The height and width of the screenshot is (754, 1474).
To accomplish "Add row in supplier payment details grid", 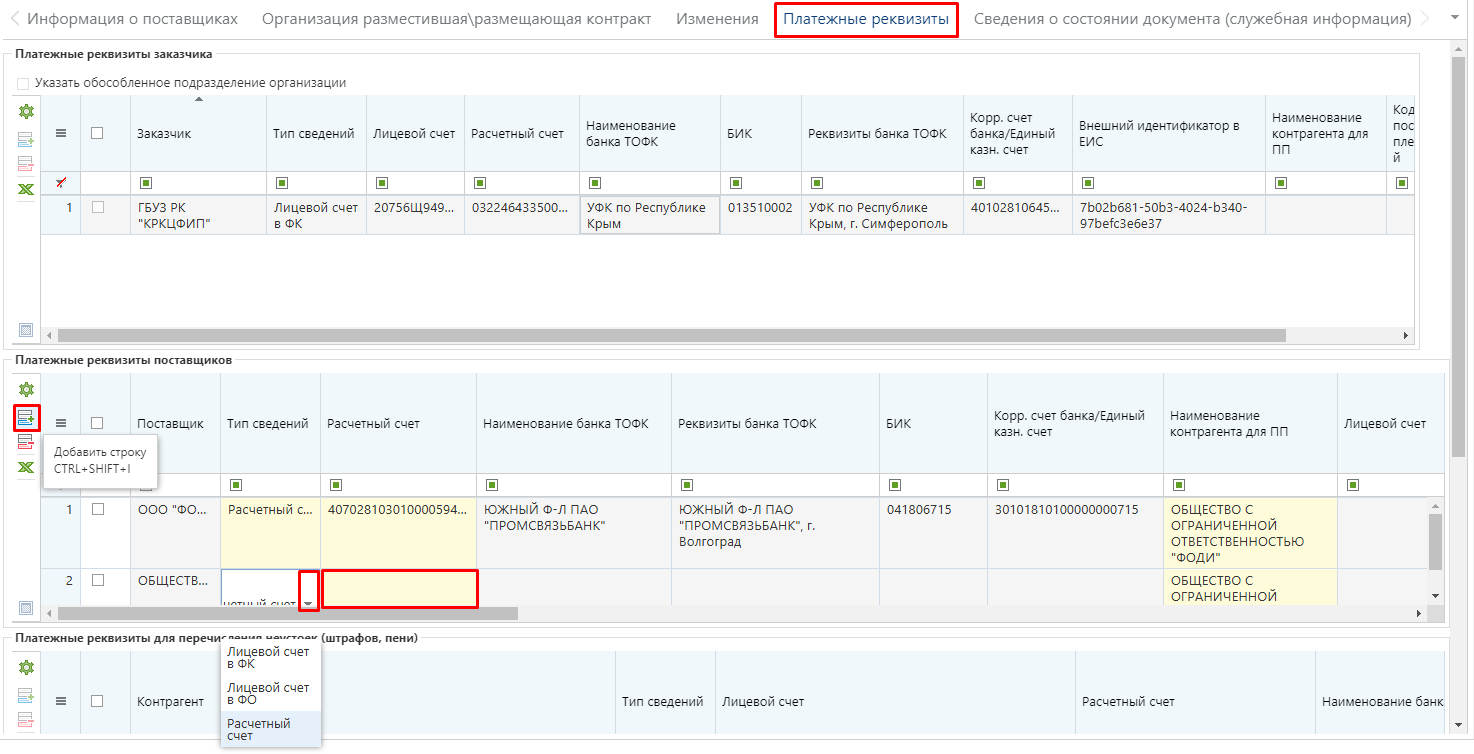I will [26, 417].
